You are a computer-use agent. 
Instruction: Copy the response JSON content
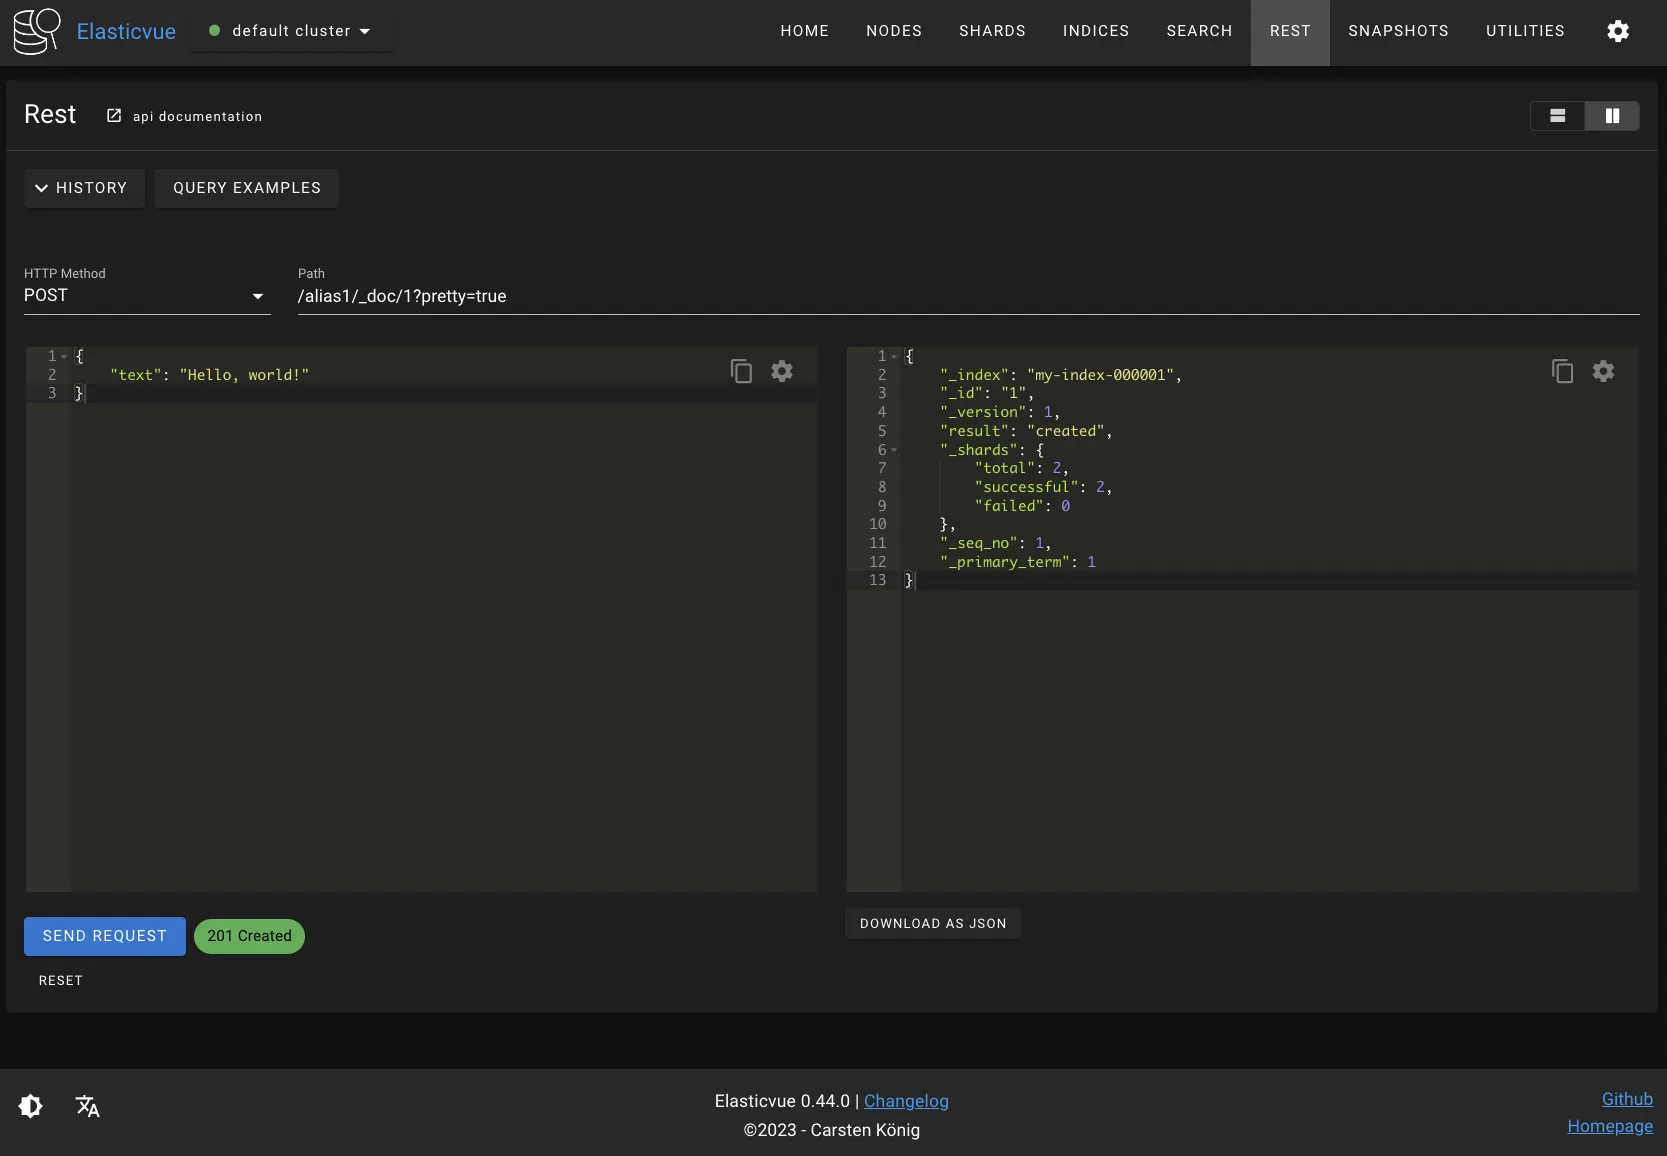coord(1562,371)
